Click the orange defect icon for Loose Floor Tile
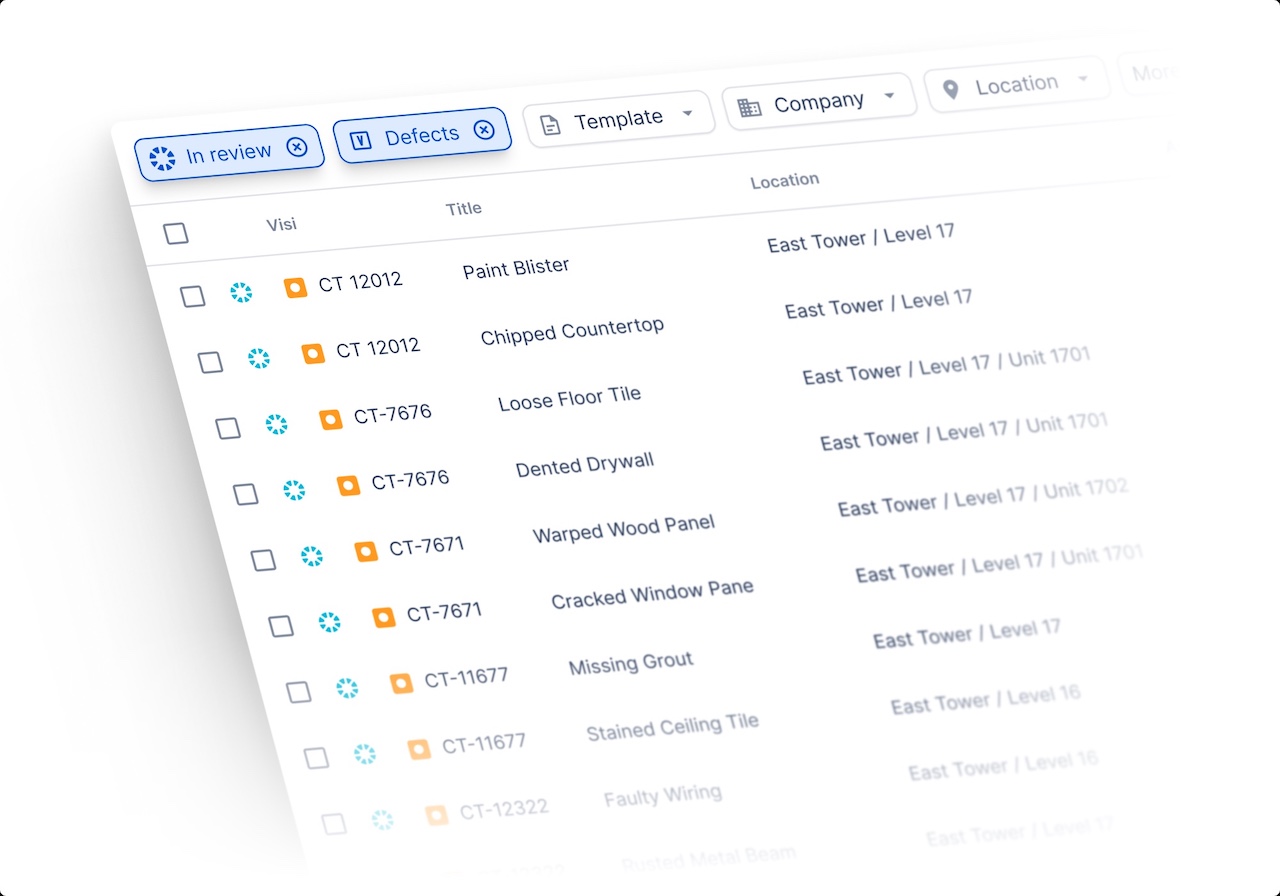Image resolution: width=1280 pixels, height=896 pixels. [331, 420]
